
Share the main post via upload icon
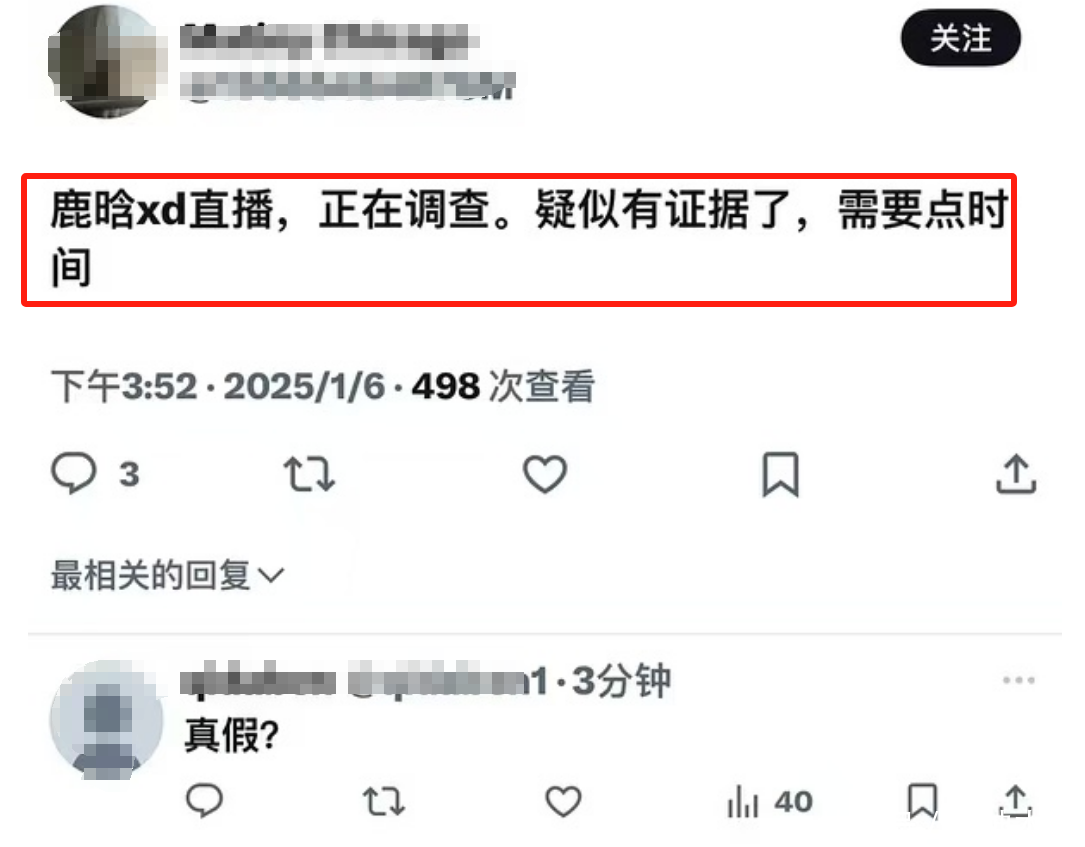[x=1016, y=474]
